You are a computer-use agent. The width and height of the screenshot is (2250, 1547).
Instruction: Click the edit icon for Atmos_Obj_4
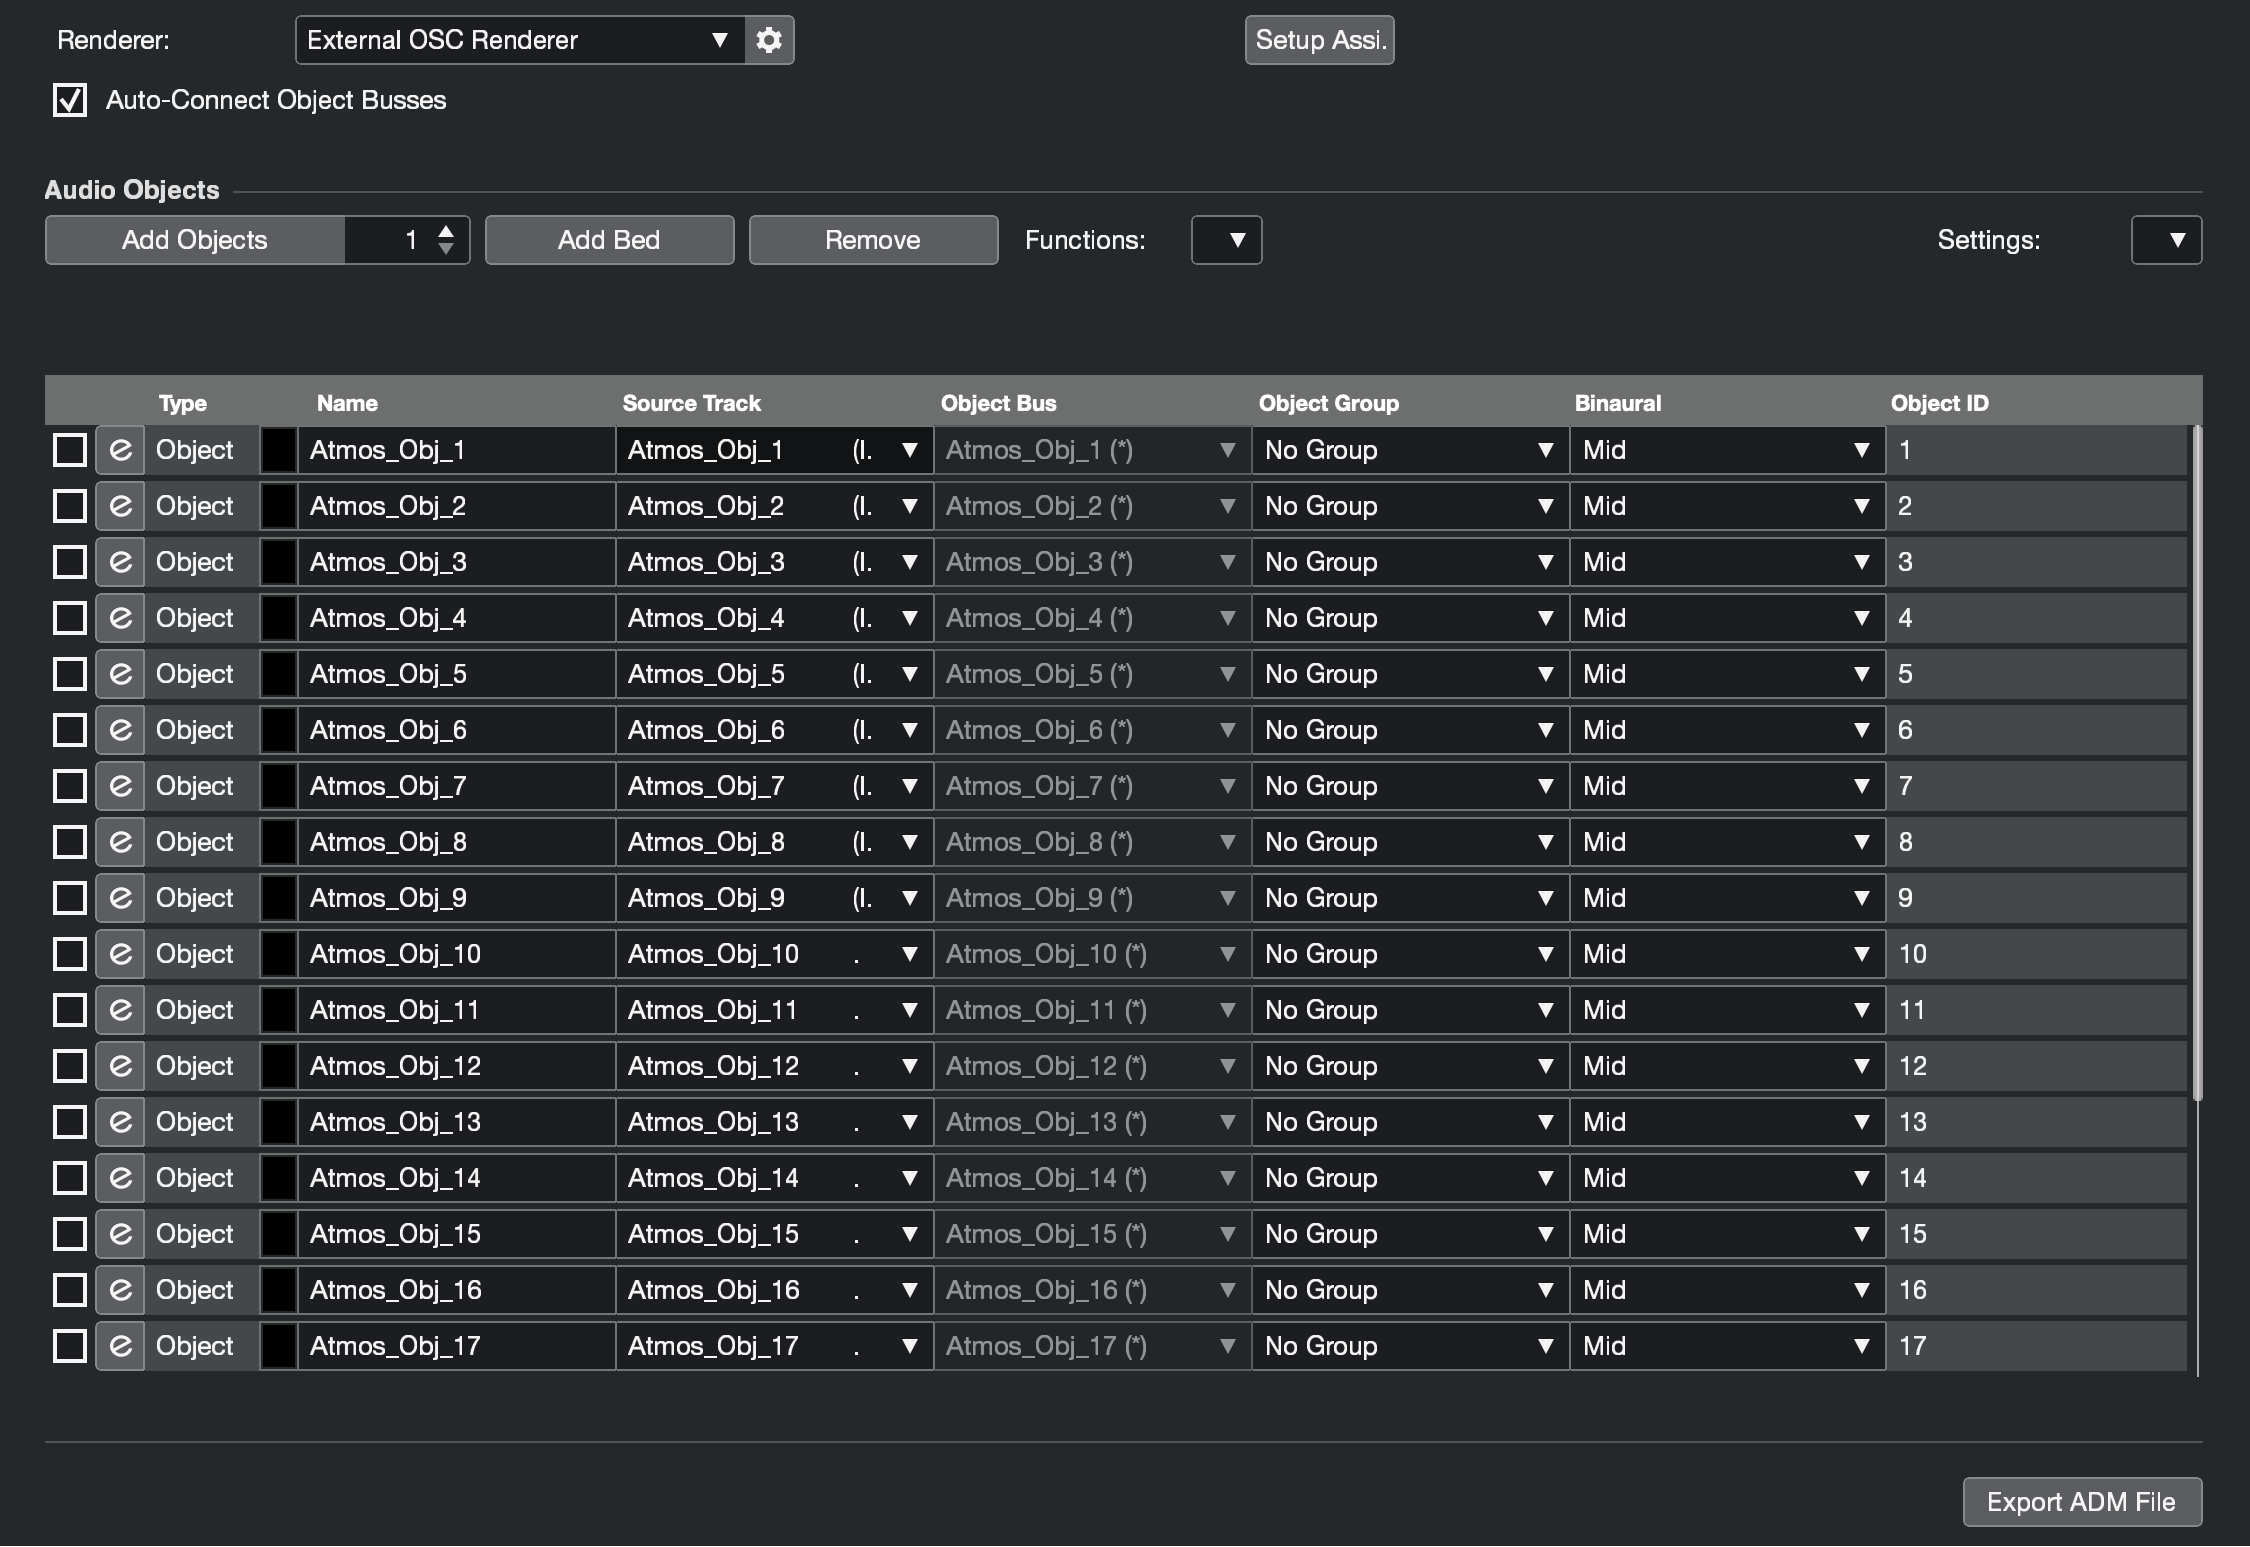click(x=120, y=618)
